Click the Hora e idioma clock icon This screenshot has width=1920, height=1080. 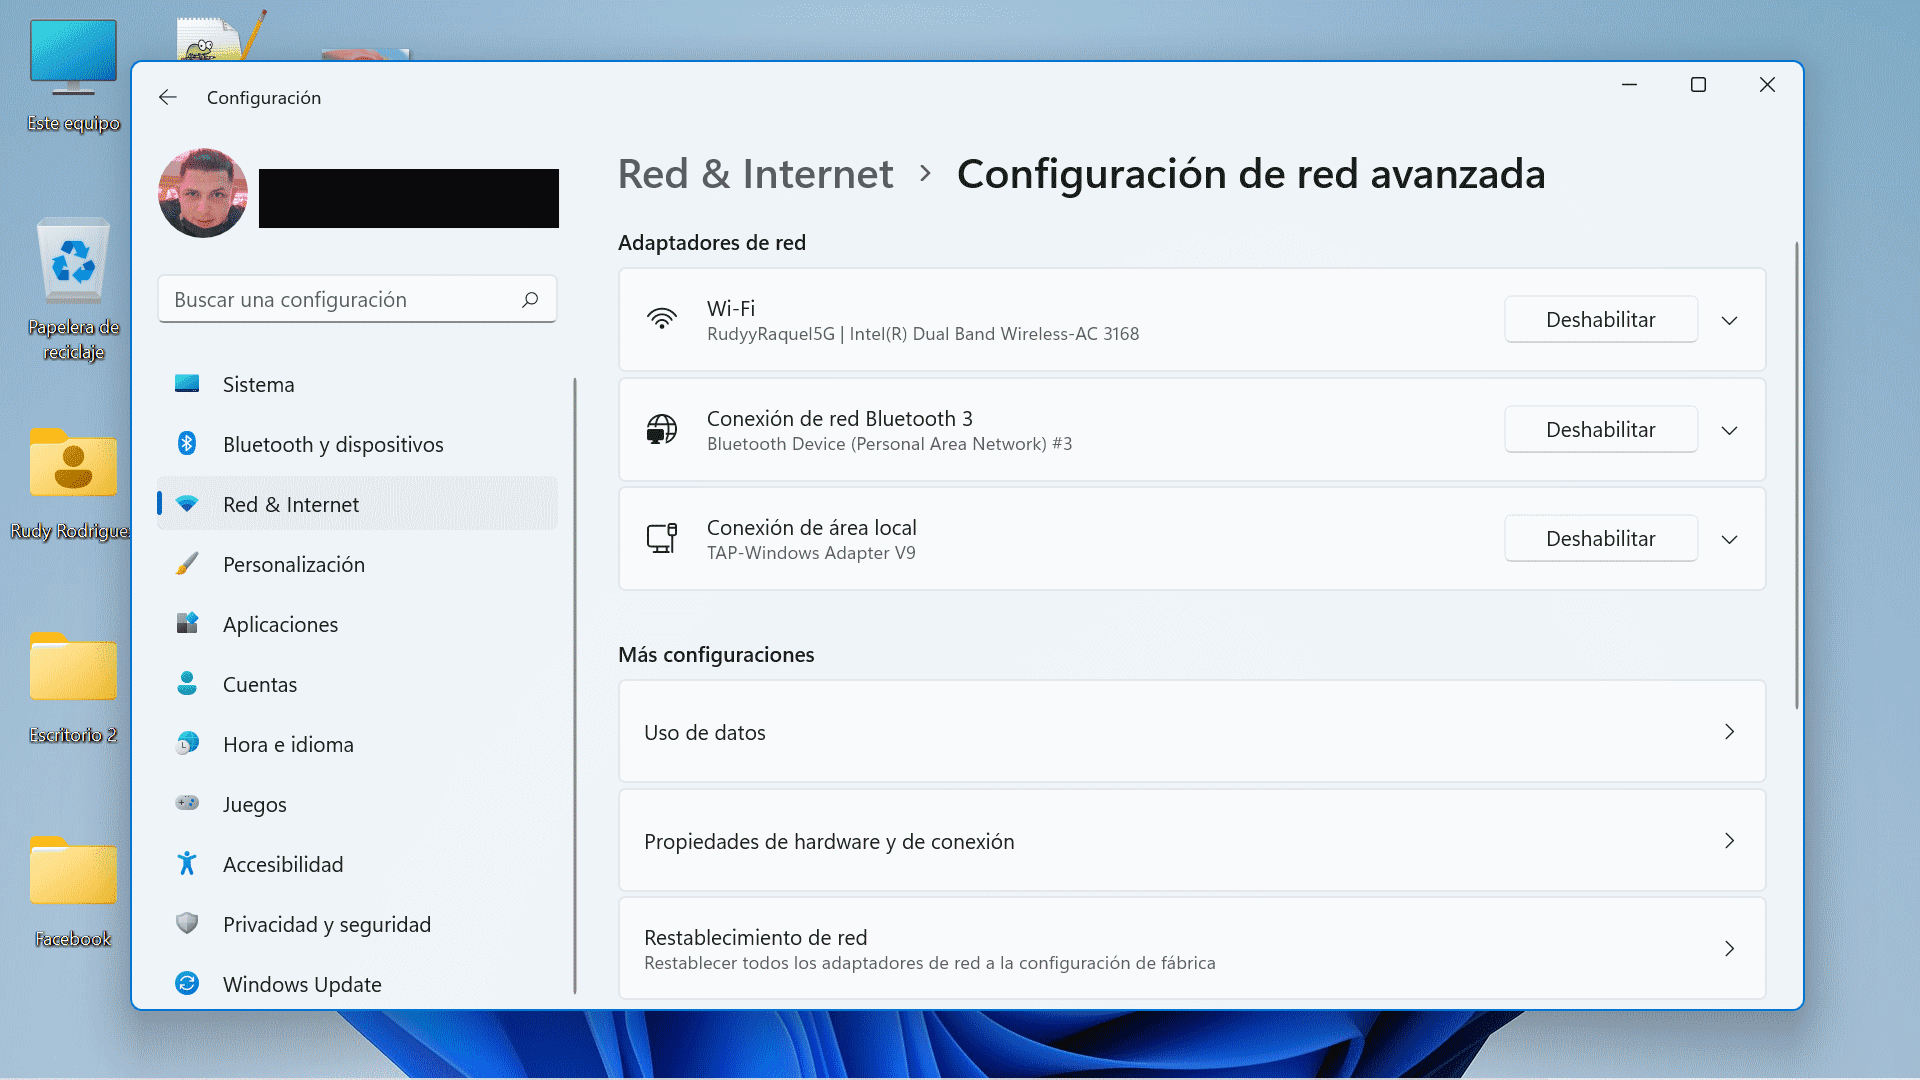coord(187,743)
